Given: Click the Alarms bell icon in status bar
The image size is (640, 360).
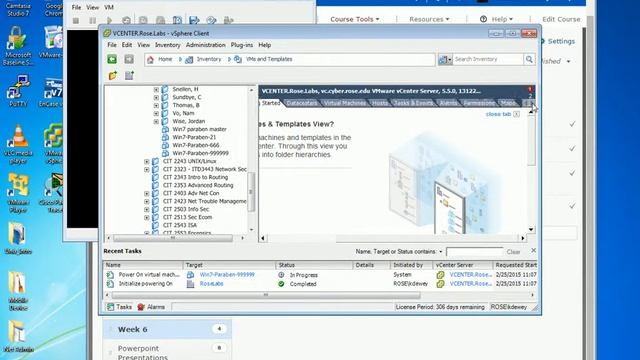Looking at the screenshot, I should click(141, 307).
